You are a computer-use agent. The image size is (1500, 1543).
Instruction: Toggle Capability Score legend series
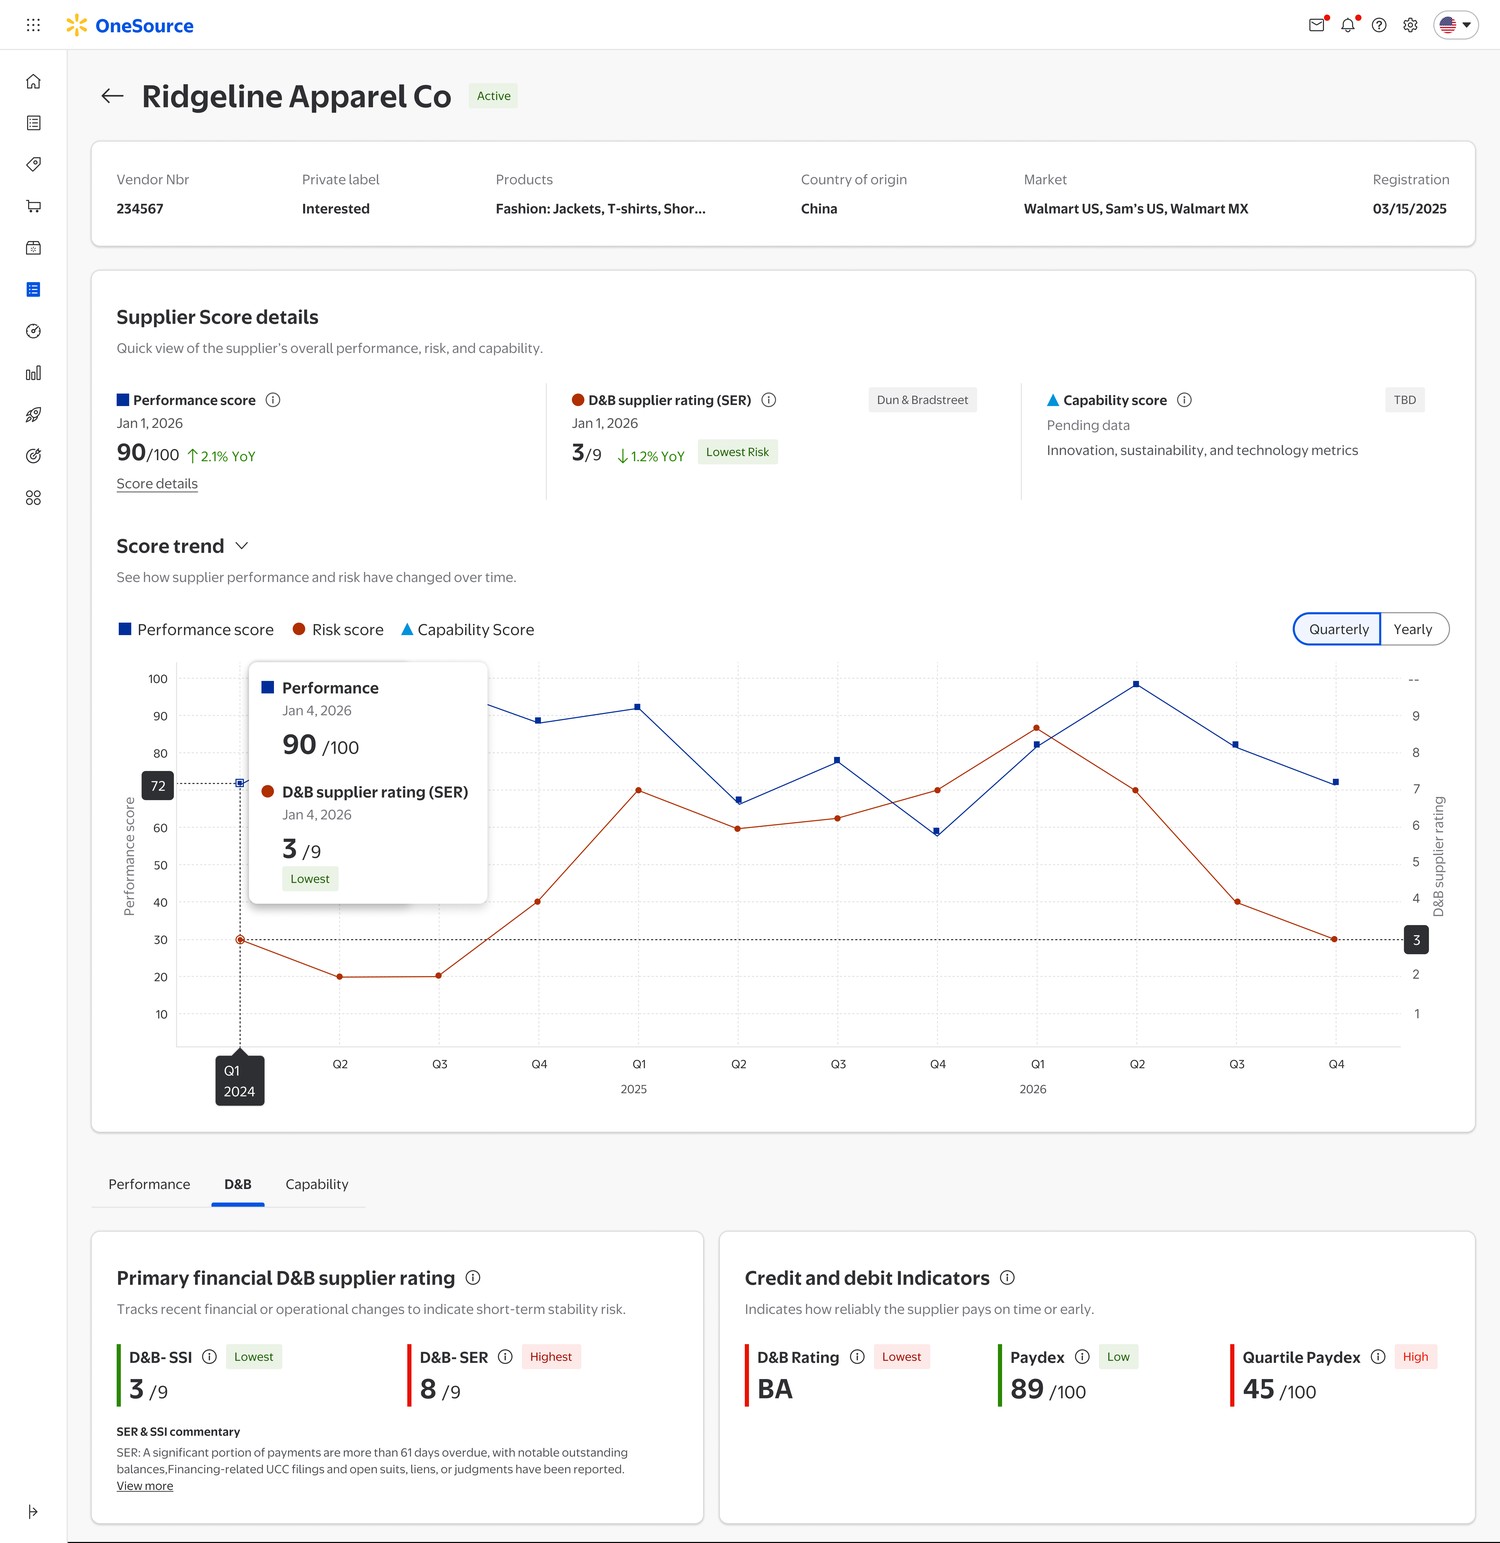point(467,630)
